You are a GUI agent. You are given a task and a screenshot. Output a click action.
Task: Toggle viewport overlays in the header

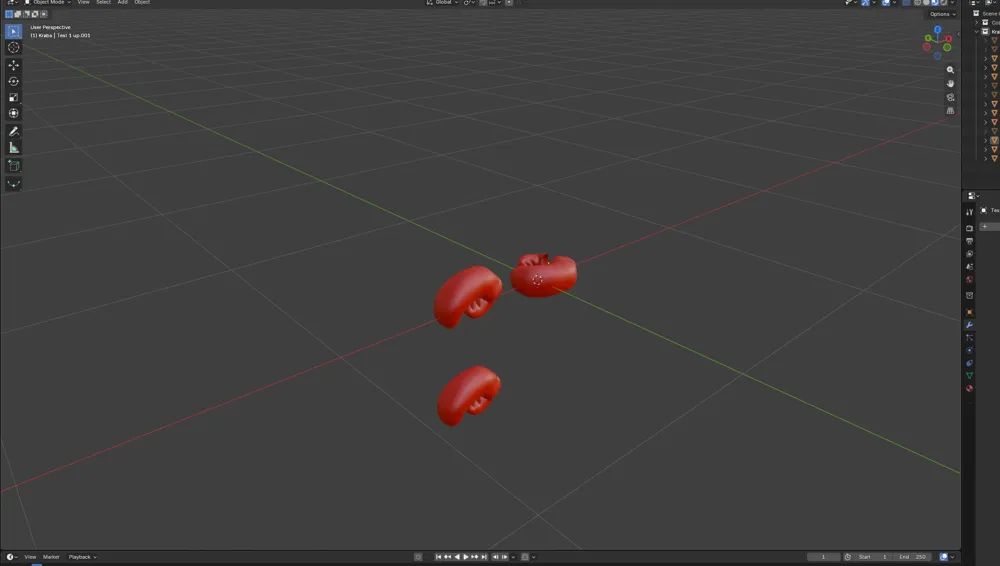point(886,3)
